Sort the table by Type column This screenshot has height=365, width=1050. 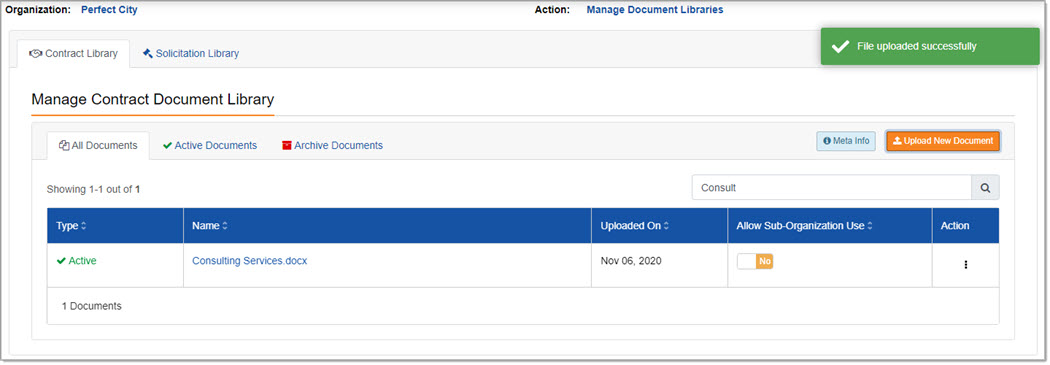pyautogui.click(x=71, y=226)
